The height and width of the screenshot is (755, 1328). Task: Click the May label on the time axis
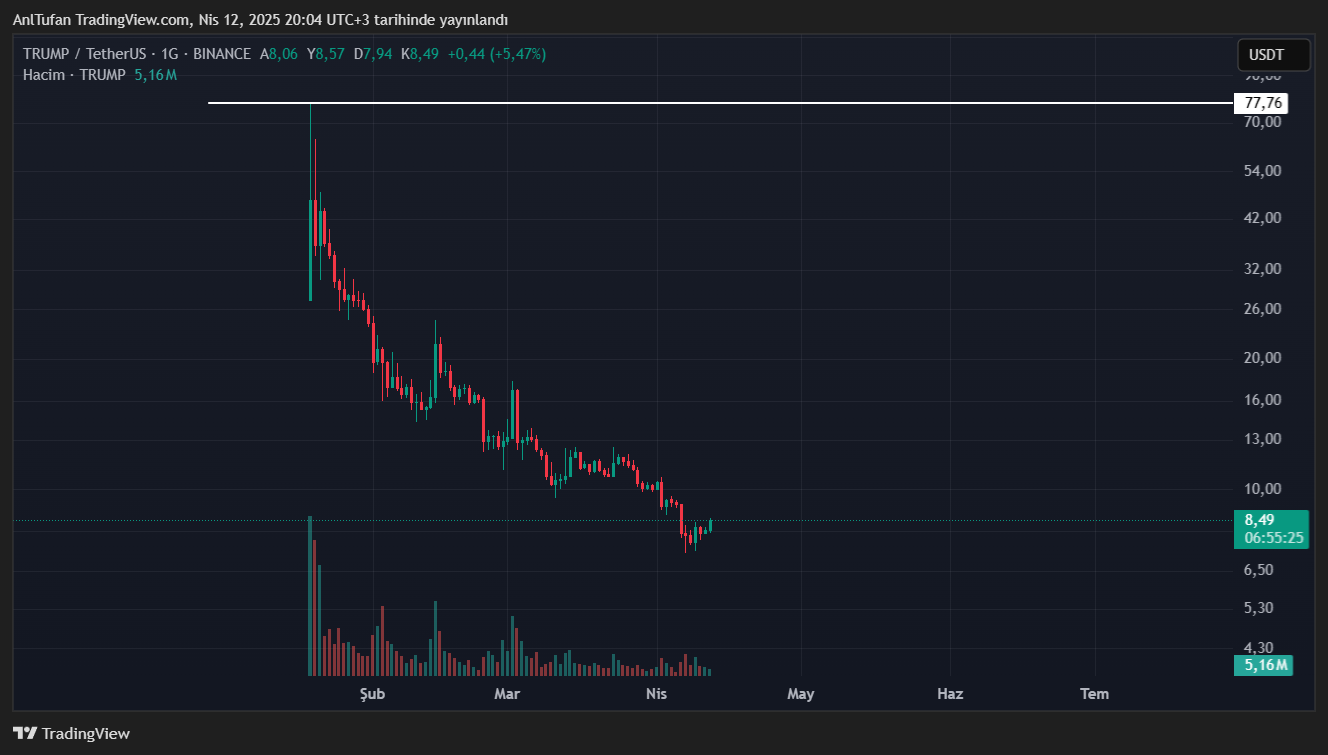tap(801, 693)
